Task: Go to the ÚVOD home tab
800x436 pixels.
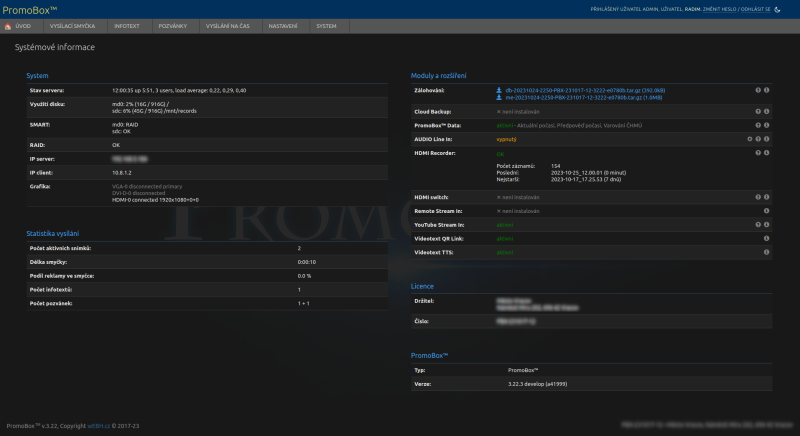Action: (x=18, y=26)
